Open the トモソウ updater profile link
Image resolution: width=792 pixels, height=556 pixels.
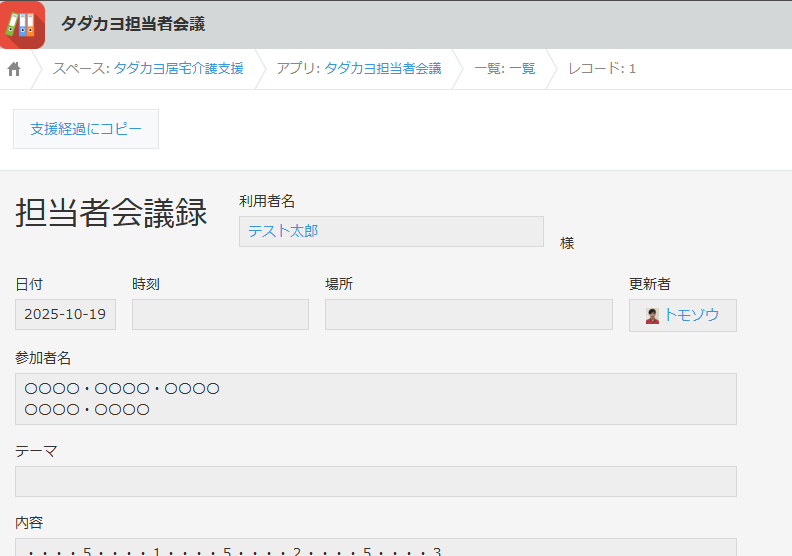pyautogui.click(x=691, y=315)
